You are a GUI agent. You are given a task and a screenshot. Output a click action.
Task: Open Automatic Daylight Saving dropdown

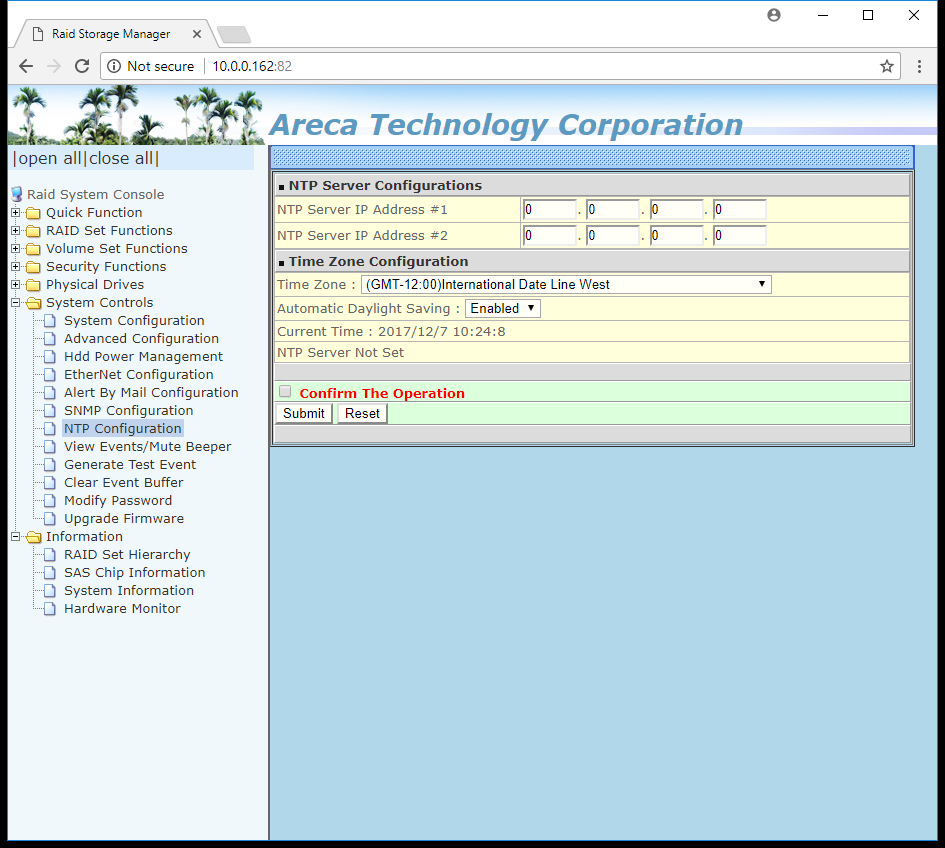[503, 309]
